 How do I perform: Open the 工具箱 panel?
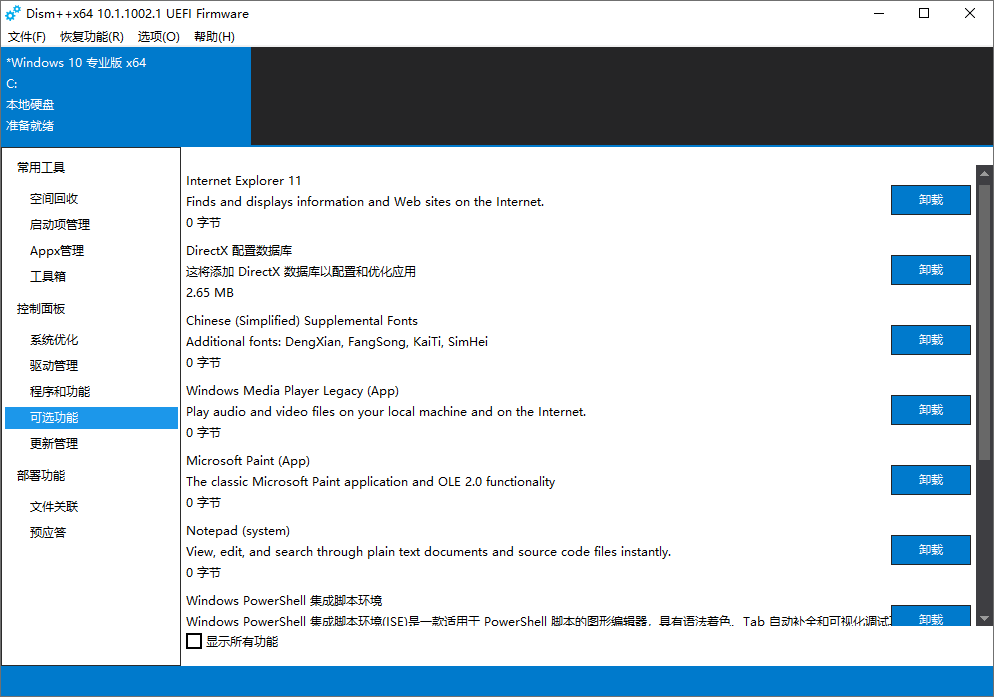point(45,276)
